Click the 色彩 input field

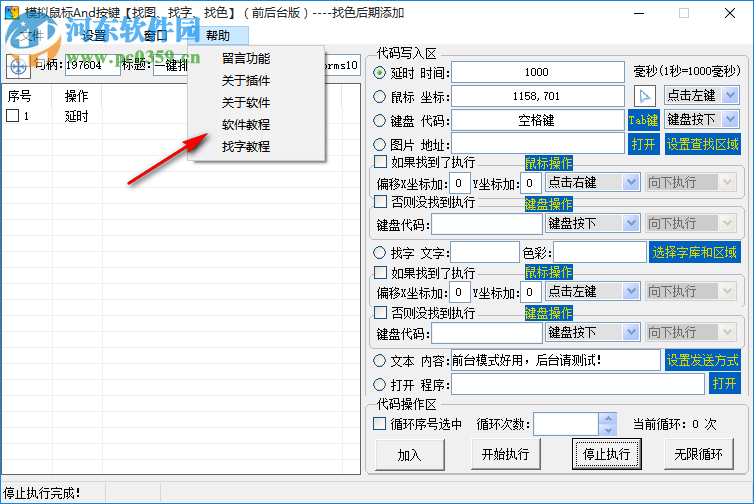pos(600,252)
